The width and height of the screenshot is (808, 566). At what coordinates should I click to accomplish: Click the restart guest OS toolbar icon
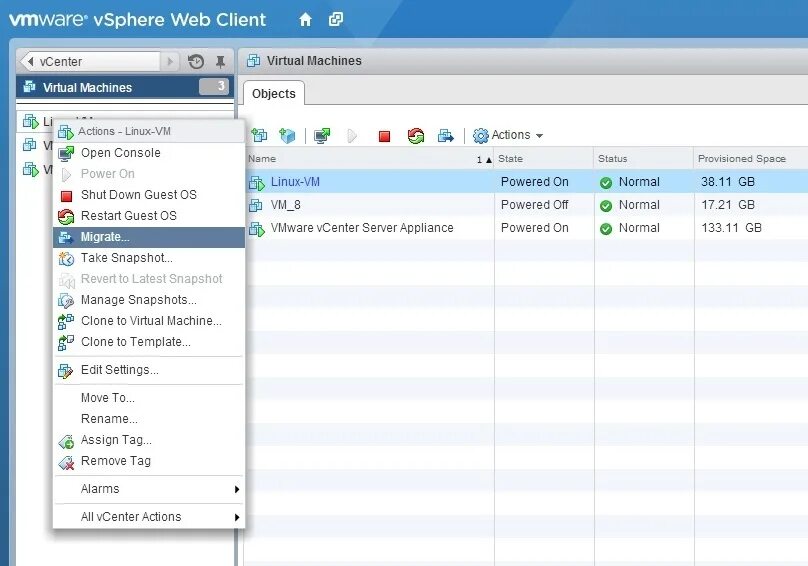[x=415, y=136]
